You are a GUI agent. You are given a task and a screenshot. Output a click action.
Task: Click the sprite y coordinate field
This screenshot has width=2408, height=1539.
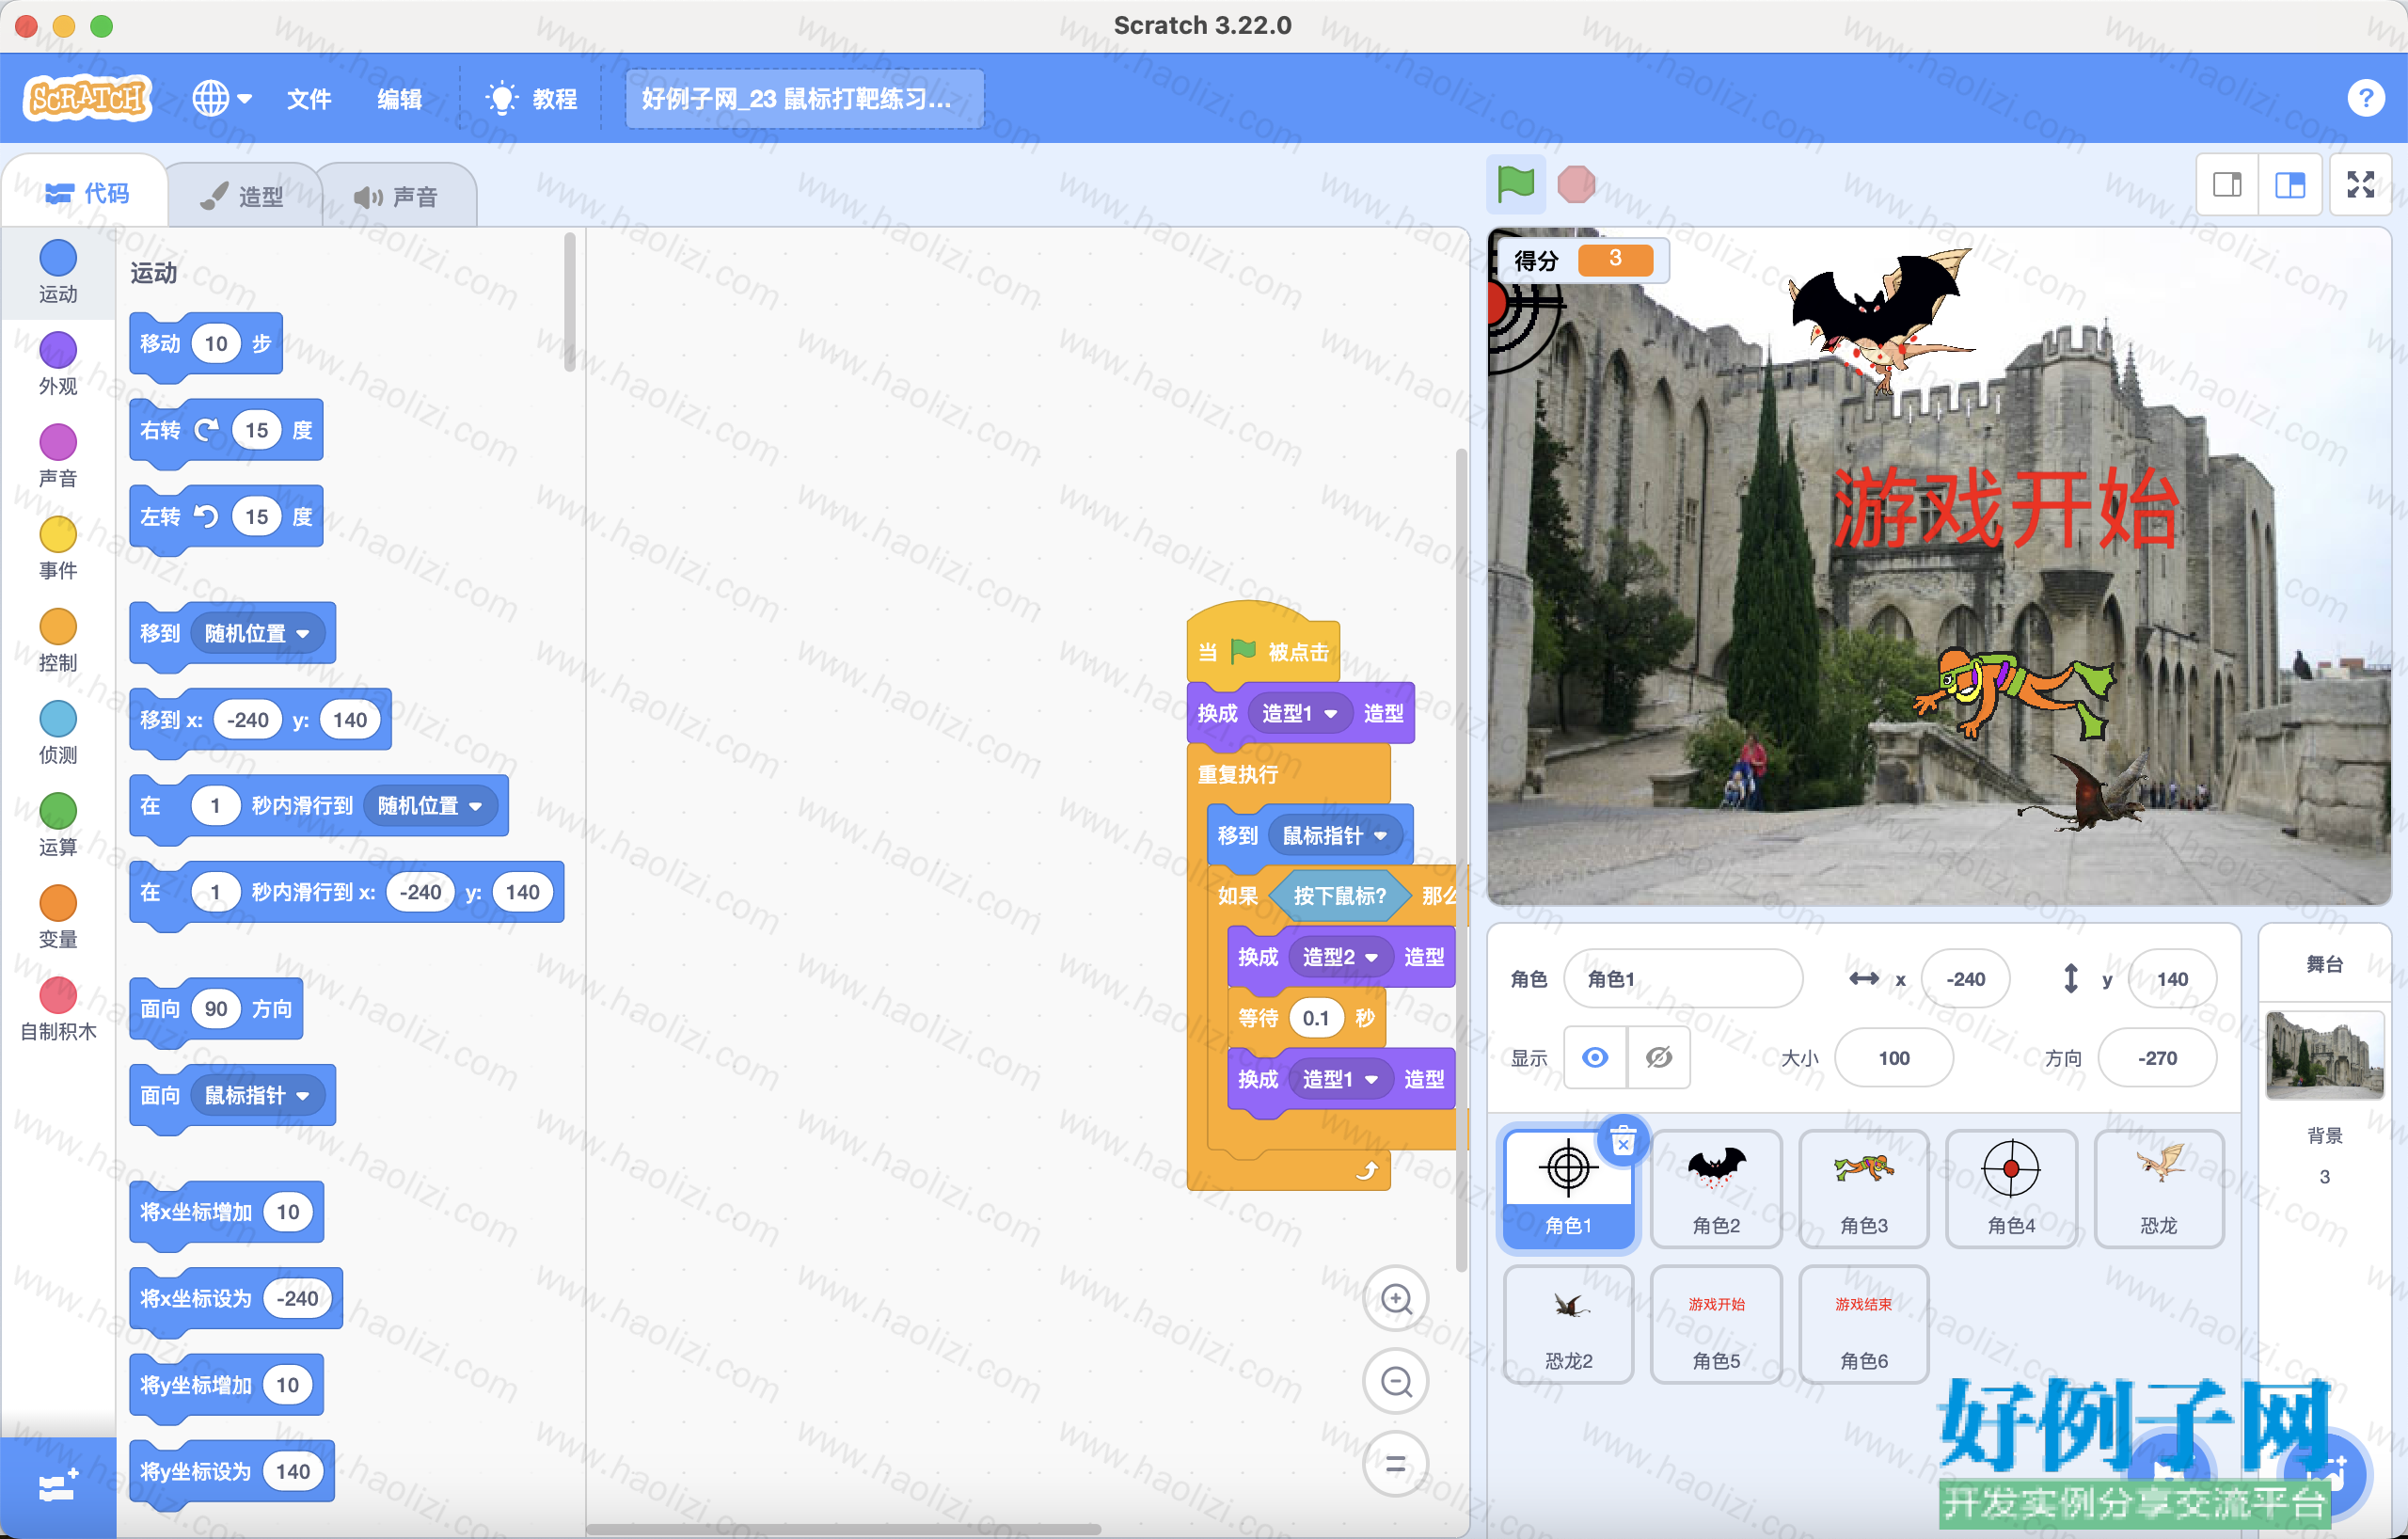coord(2171,978)
